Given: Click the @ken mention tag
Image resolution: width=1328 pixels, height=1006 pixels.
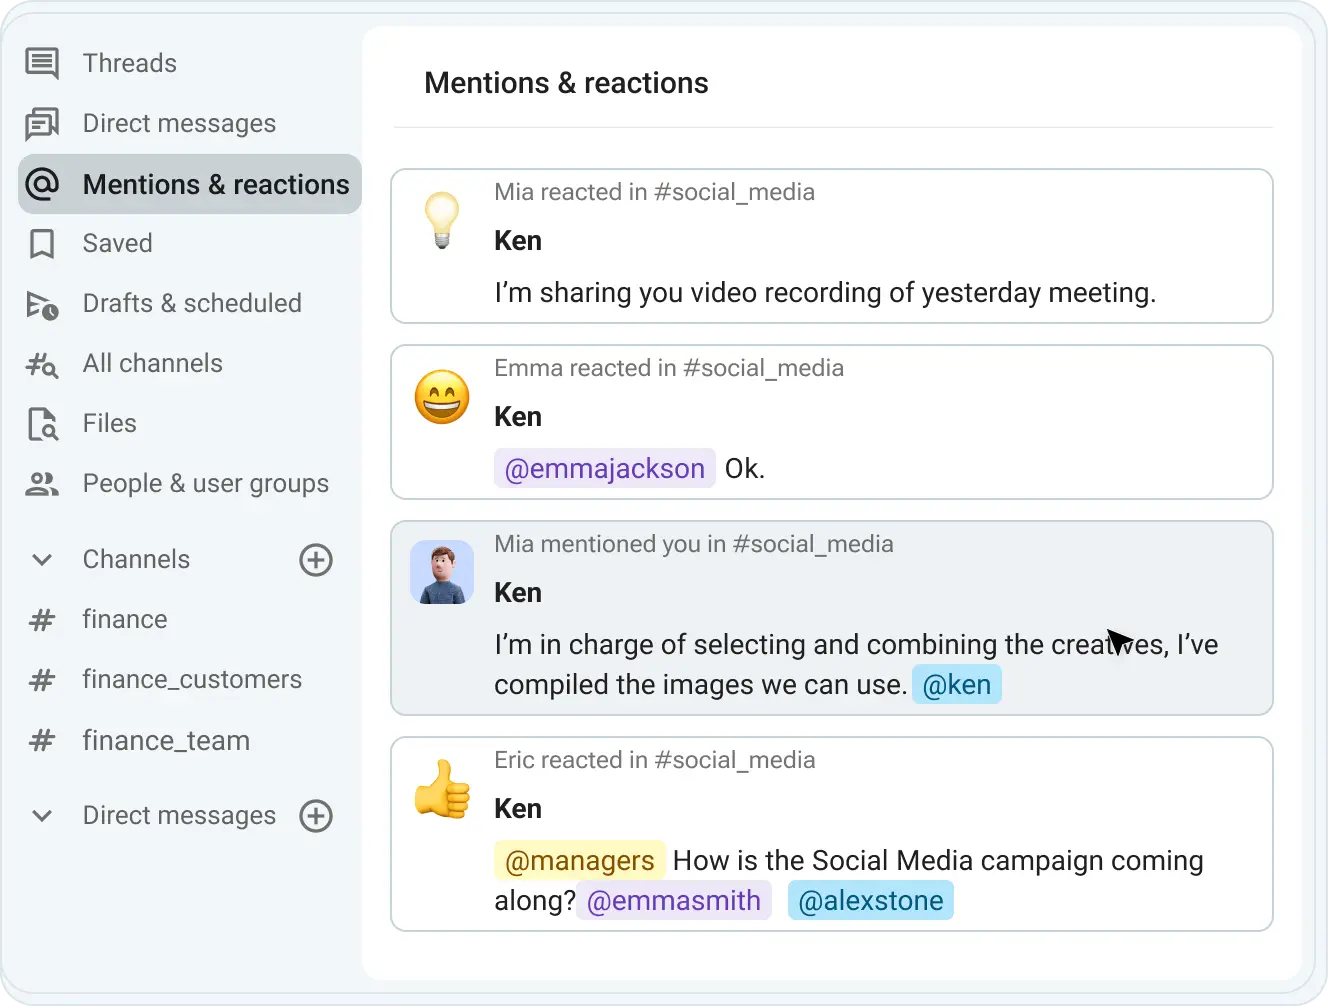Looking at the screenshot, I should click(x=957, y=684).
